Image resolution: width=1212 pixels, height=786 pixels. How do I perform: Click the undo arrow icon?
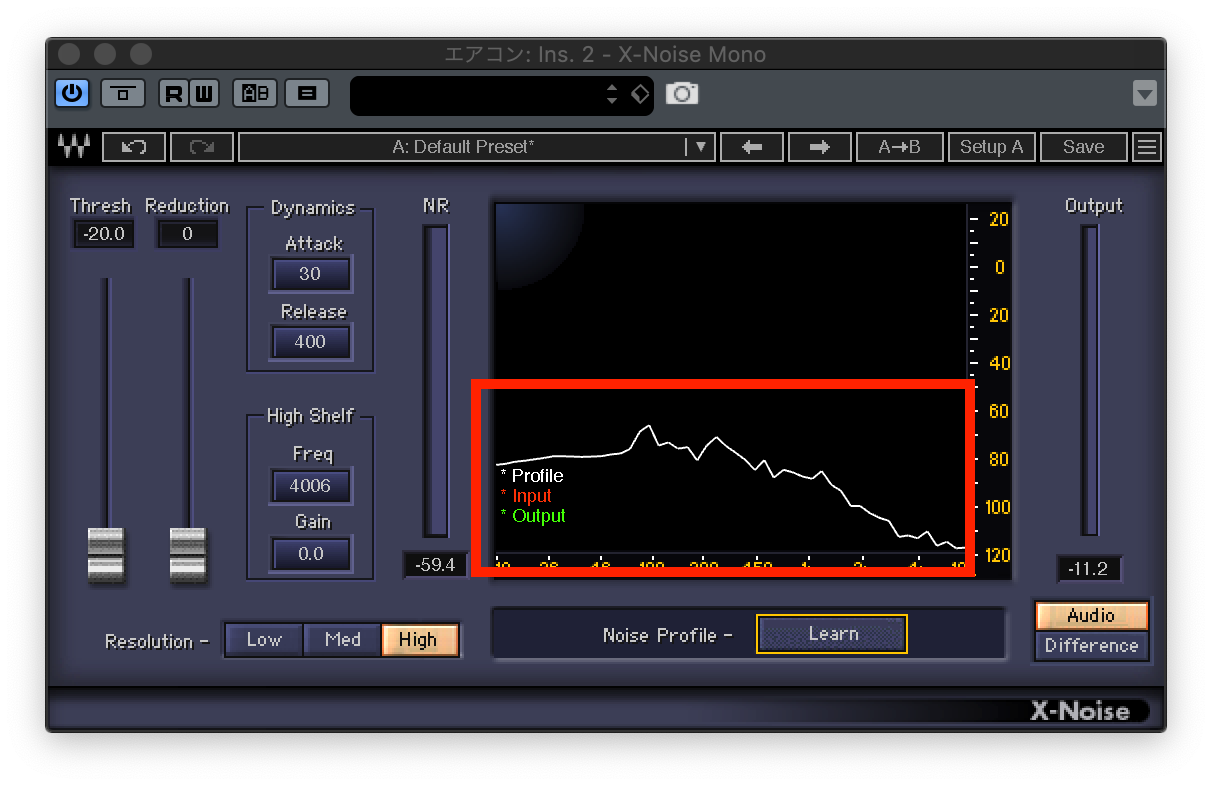(x=133, y=147)
